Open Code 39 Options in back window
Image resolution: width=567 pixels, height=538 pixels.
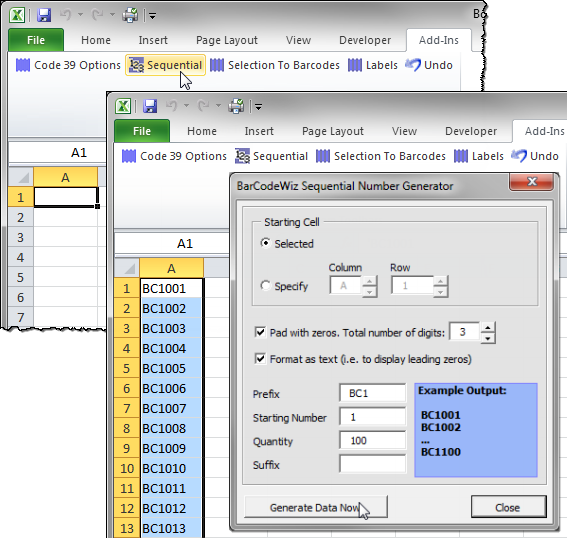pos(68,65)
